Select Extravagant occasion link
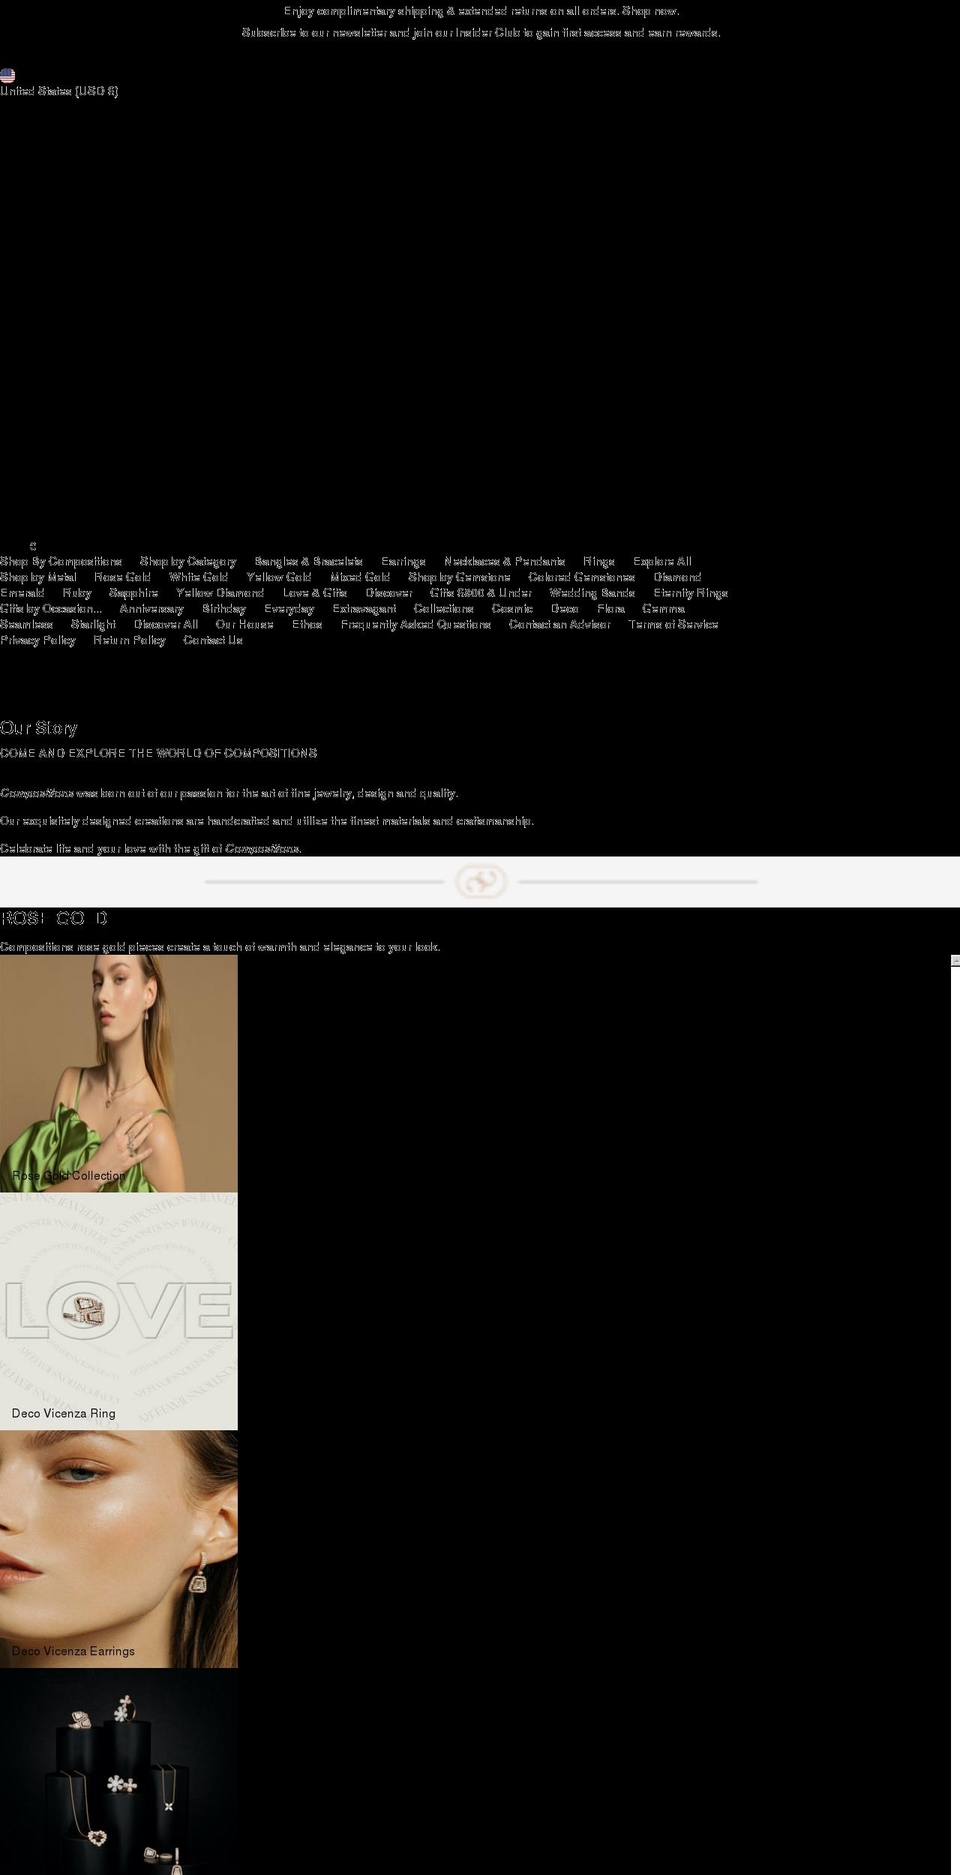Image resolution: width=960 pixels, height=1875 pixels. point(364,608)
